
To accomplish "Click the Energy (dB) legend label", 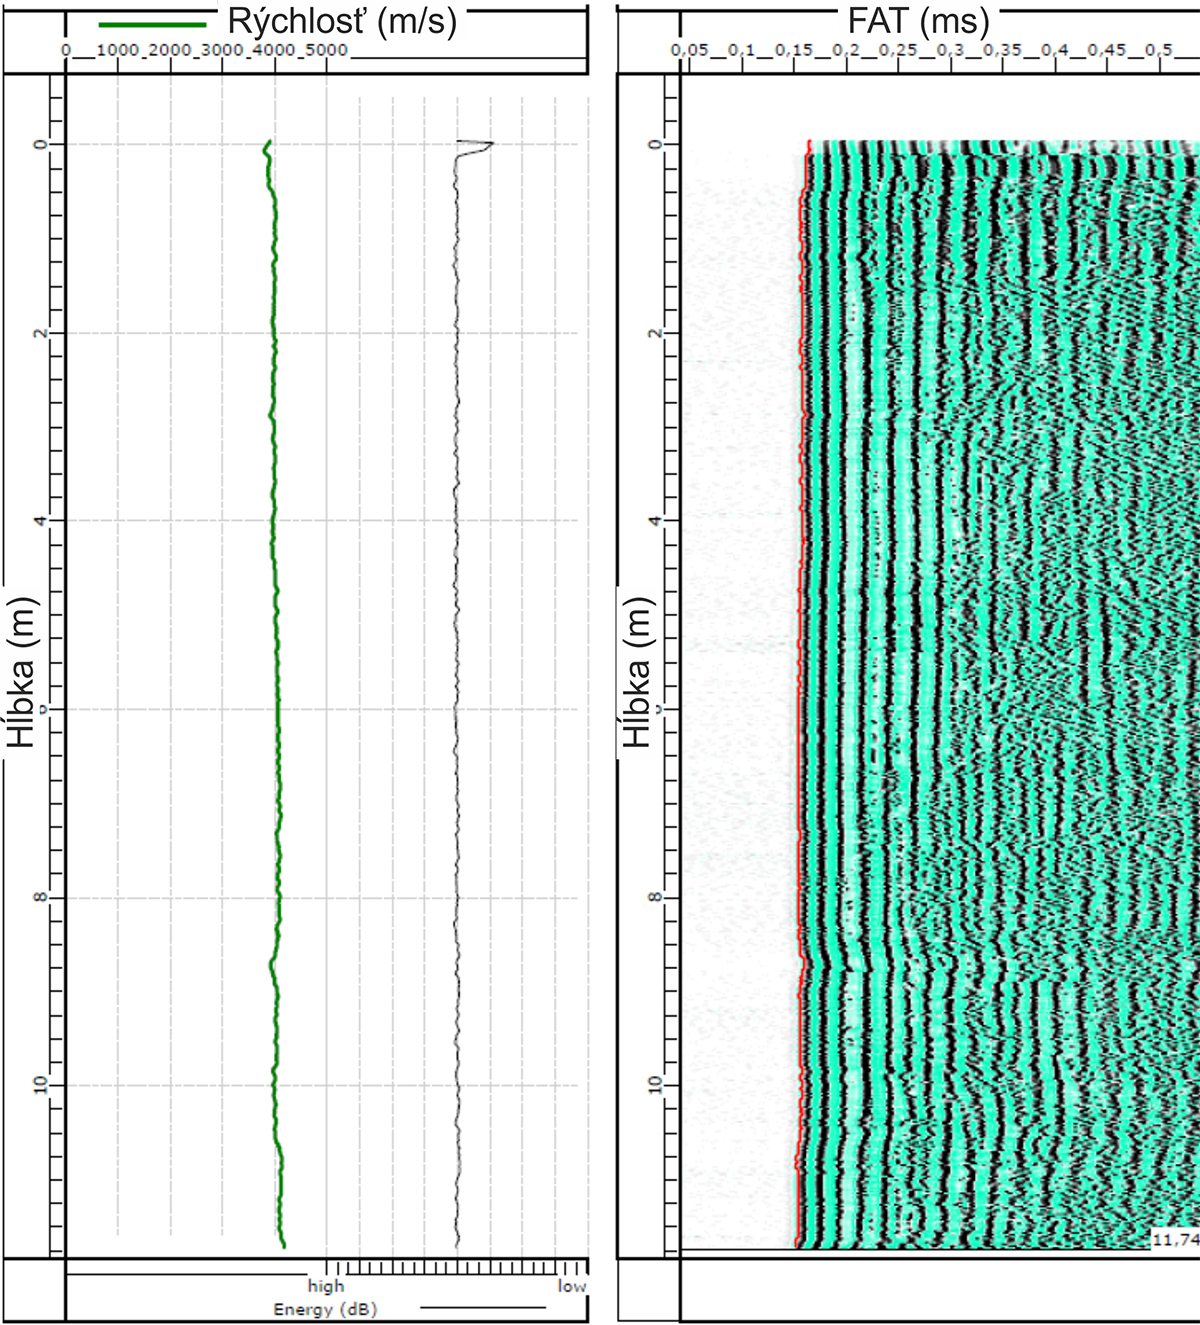I will 325,1309.
